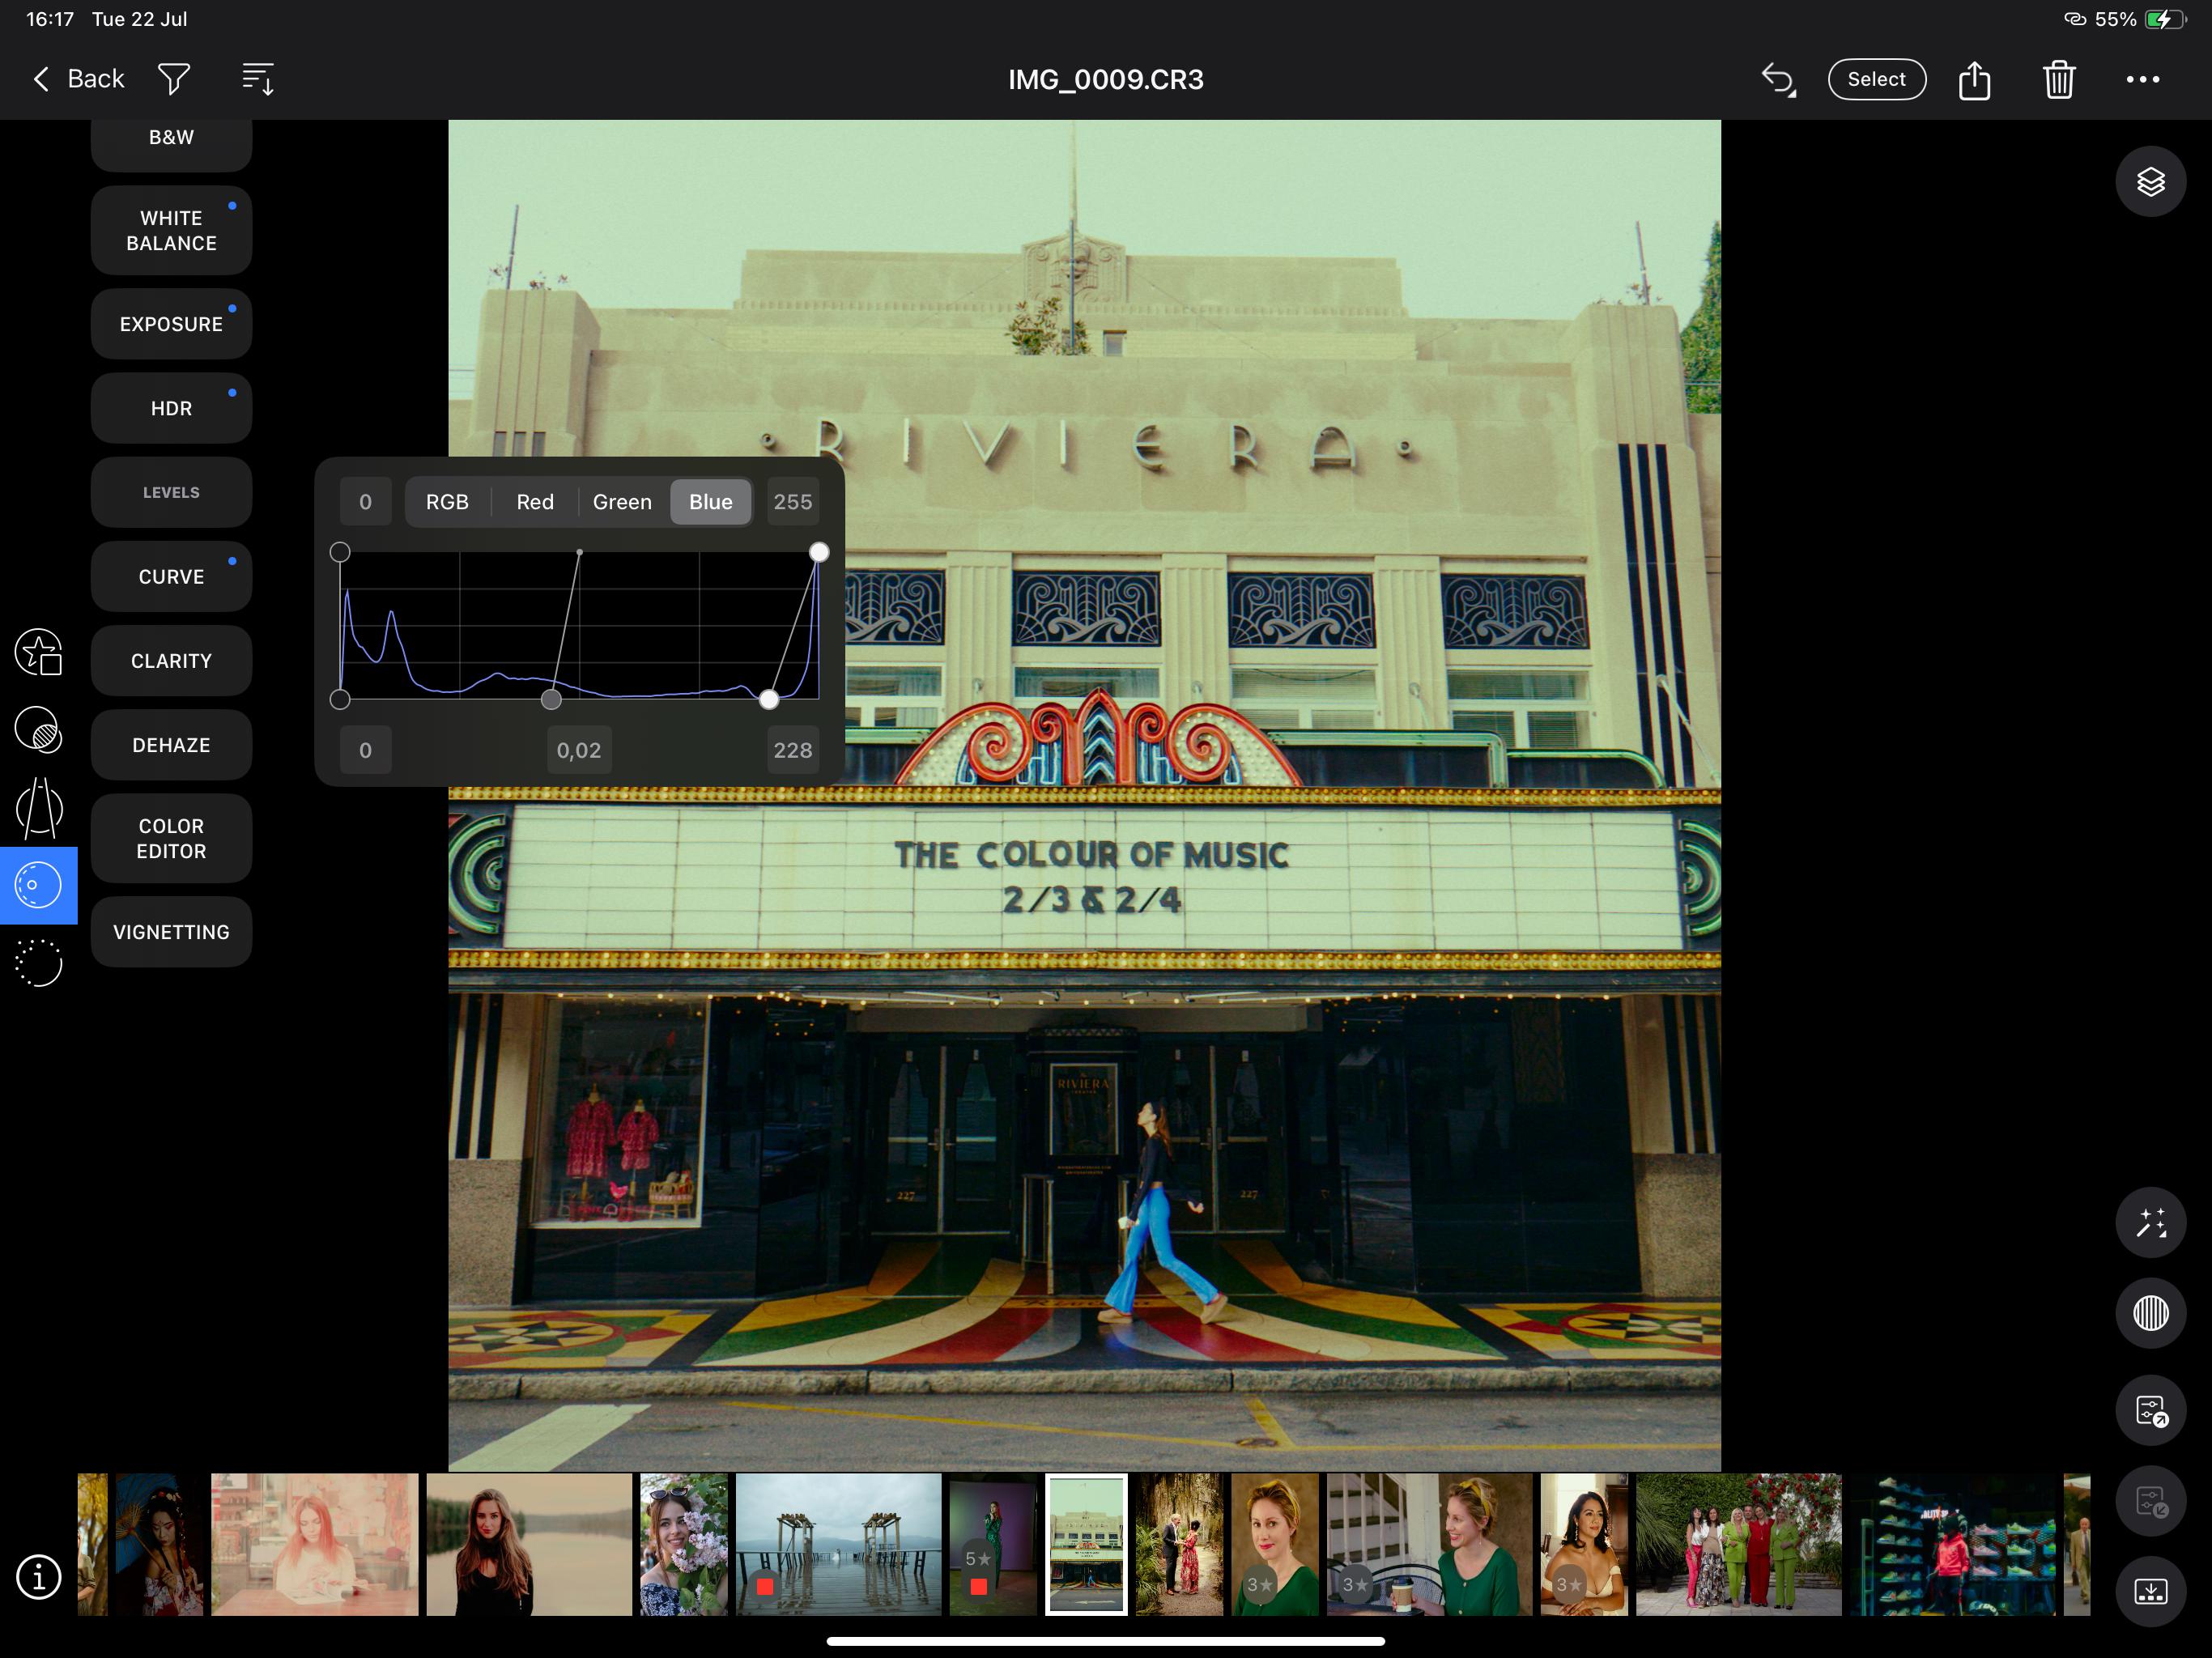Click the trash delete icon

(2059, 79)
